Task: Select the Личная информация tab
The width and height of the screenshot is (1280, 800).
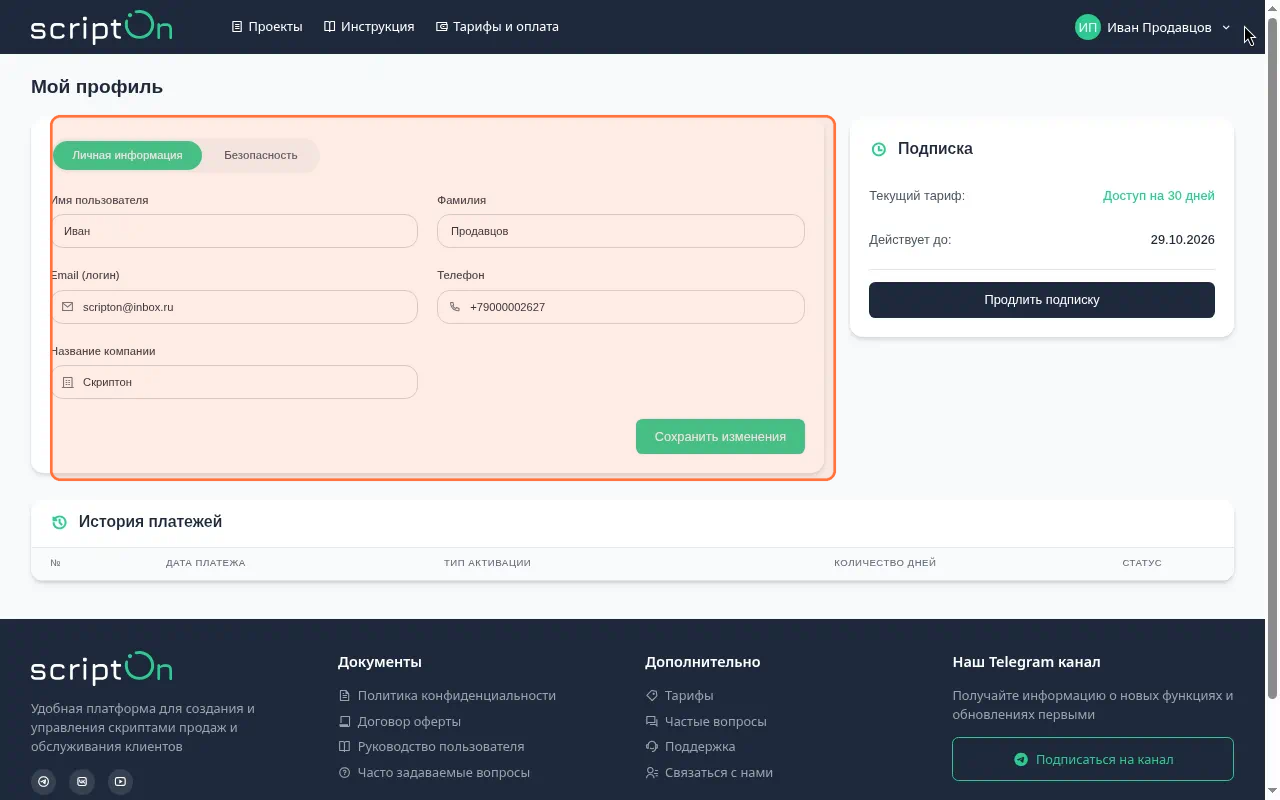Action: pyautogui.click(x=127, y=155)
